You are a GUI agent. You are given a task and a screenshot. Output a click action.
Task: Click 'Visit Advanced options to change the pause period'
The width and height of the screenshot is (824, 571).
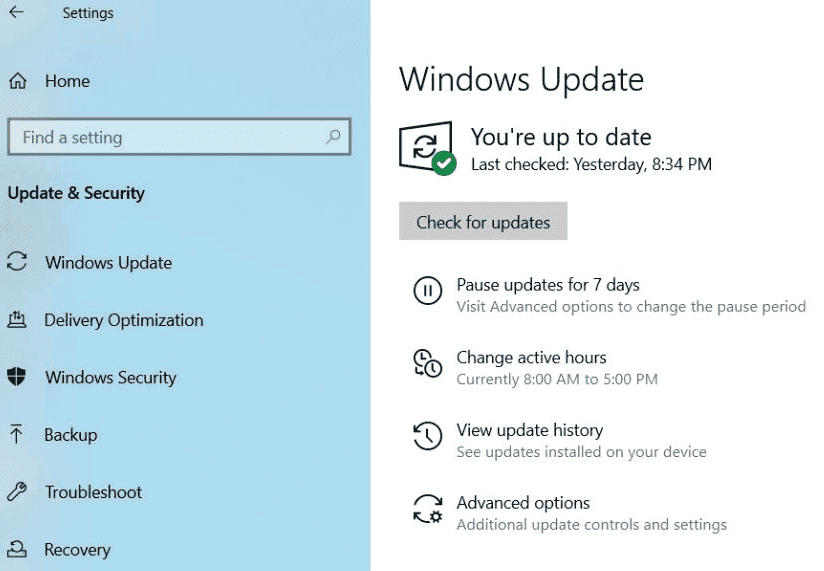pos(631,306)
